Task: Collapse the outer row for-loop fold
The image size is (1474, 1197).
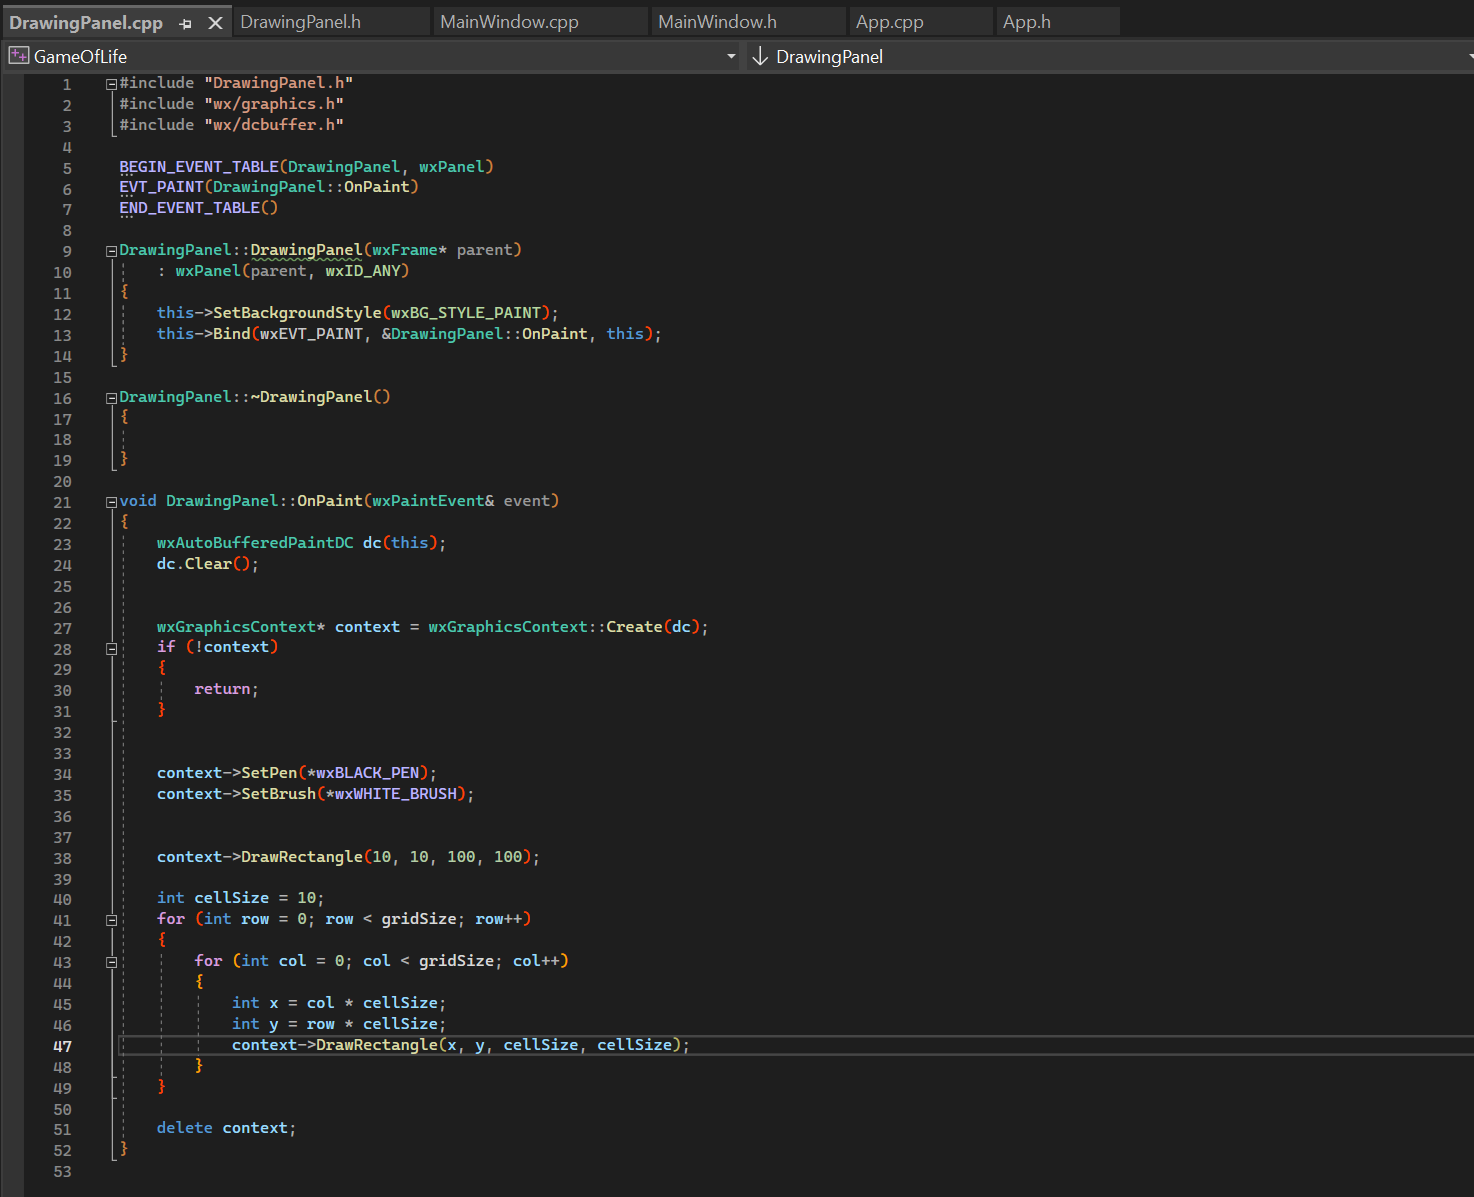Action: (x=111, y=919)
